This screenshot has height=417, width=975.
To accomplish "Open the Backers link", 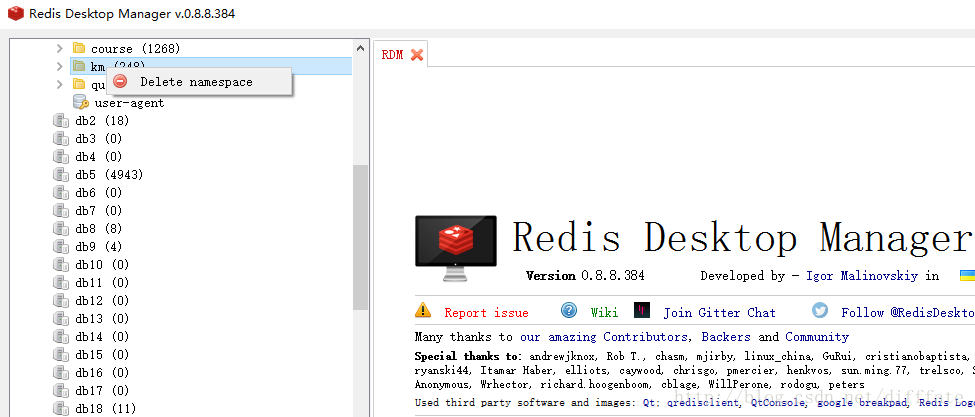I will tap(726, 337).
